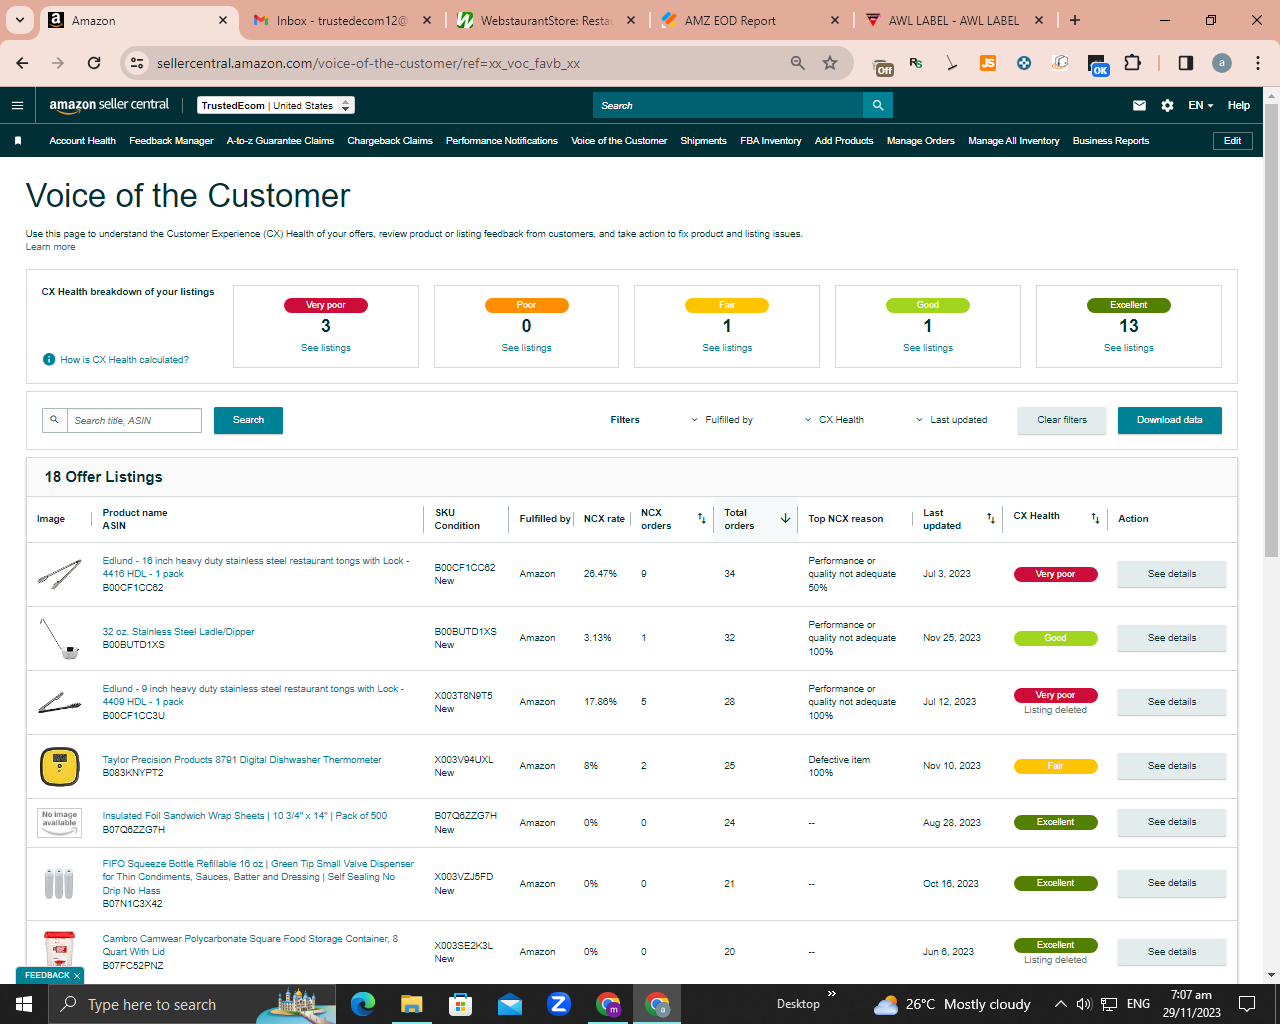This screenshot has width=1280, height=1024.
Task: Click Clear filters button
Action: click(x=1062, y=420)
